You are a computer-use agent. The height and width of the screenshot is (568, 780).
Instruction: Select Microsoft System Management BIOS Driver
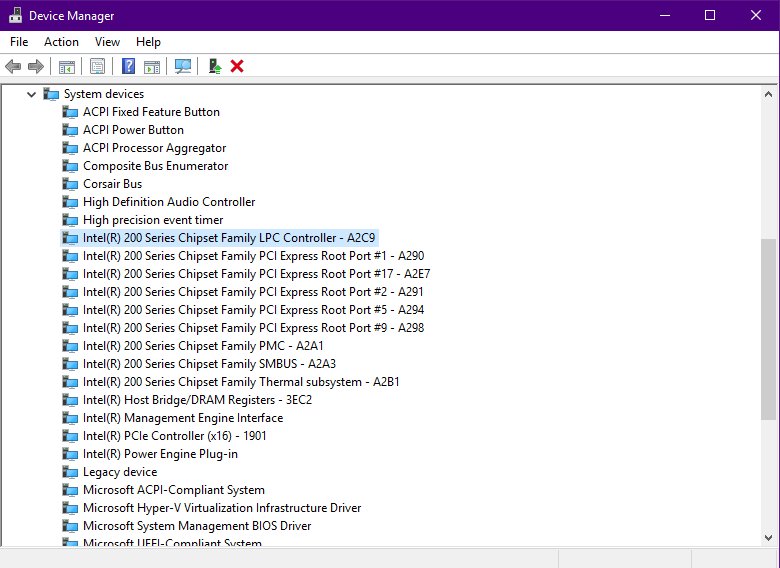click(197, 526)
